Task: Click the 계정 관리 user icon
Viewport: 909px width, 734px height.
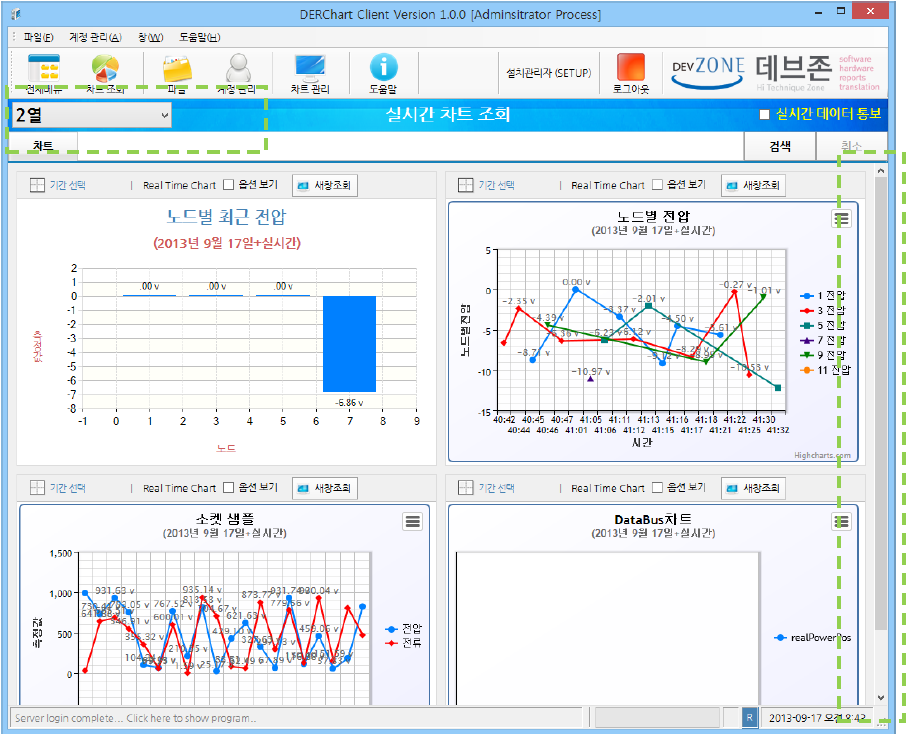Action: [238, 68]
